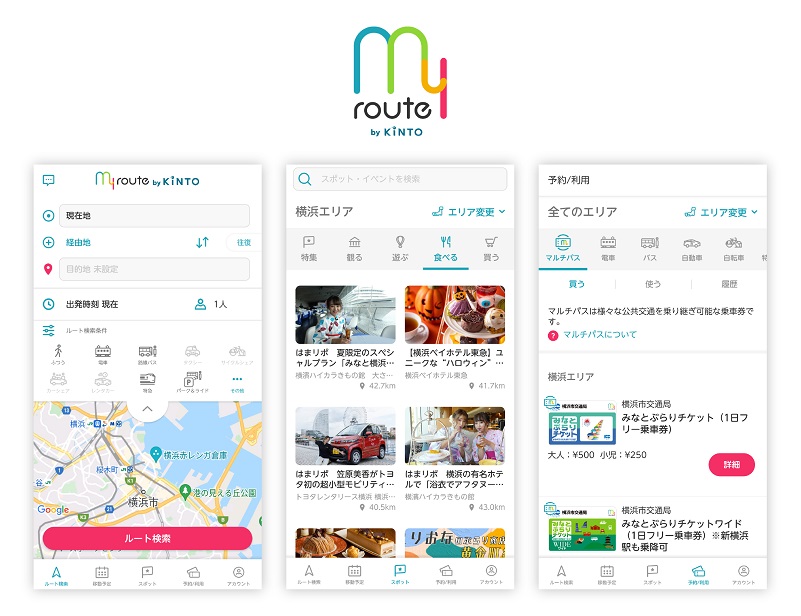Click the スポット・イベントを検索 search field

(x=400, y=179)
